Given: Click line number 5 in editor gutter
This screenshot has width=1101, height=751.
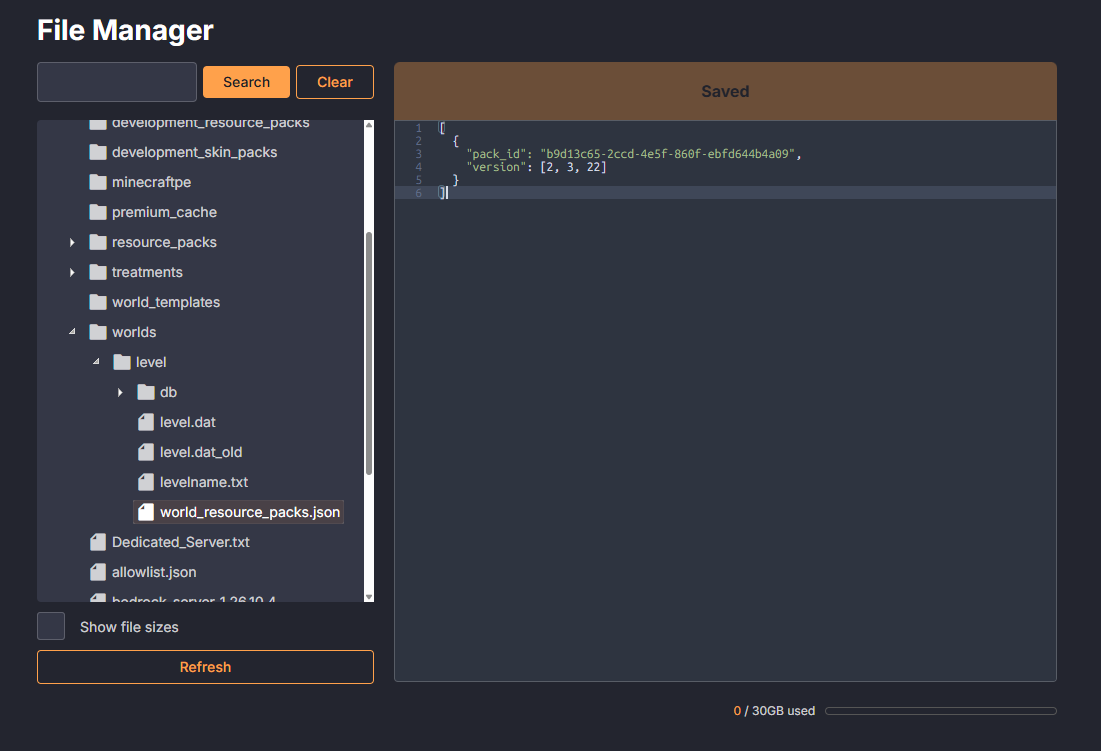Looking at the screenshot, I should point(418,180).
